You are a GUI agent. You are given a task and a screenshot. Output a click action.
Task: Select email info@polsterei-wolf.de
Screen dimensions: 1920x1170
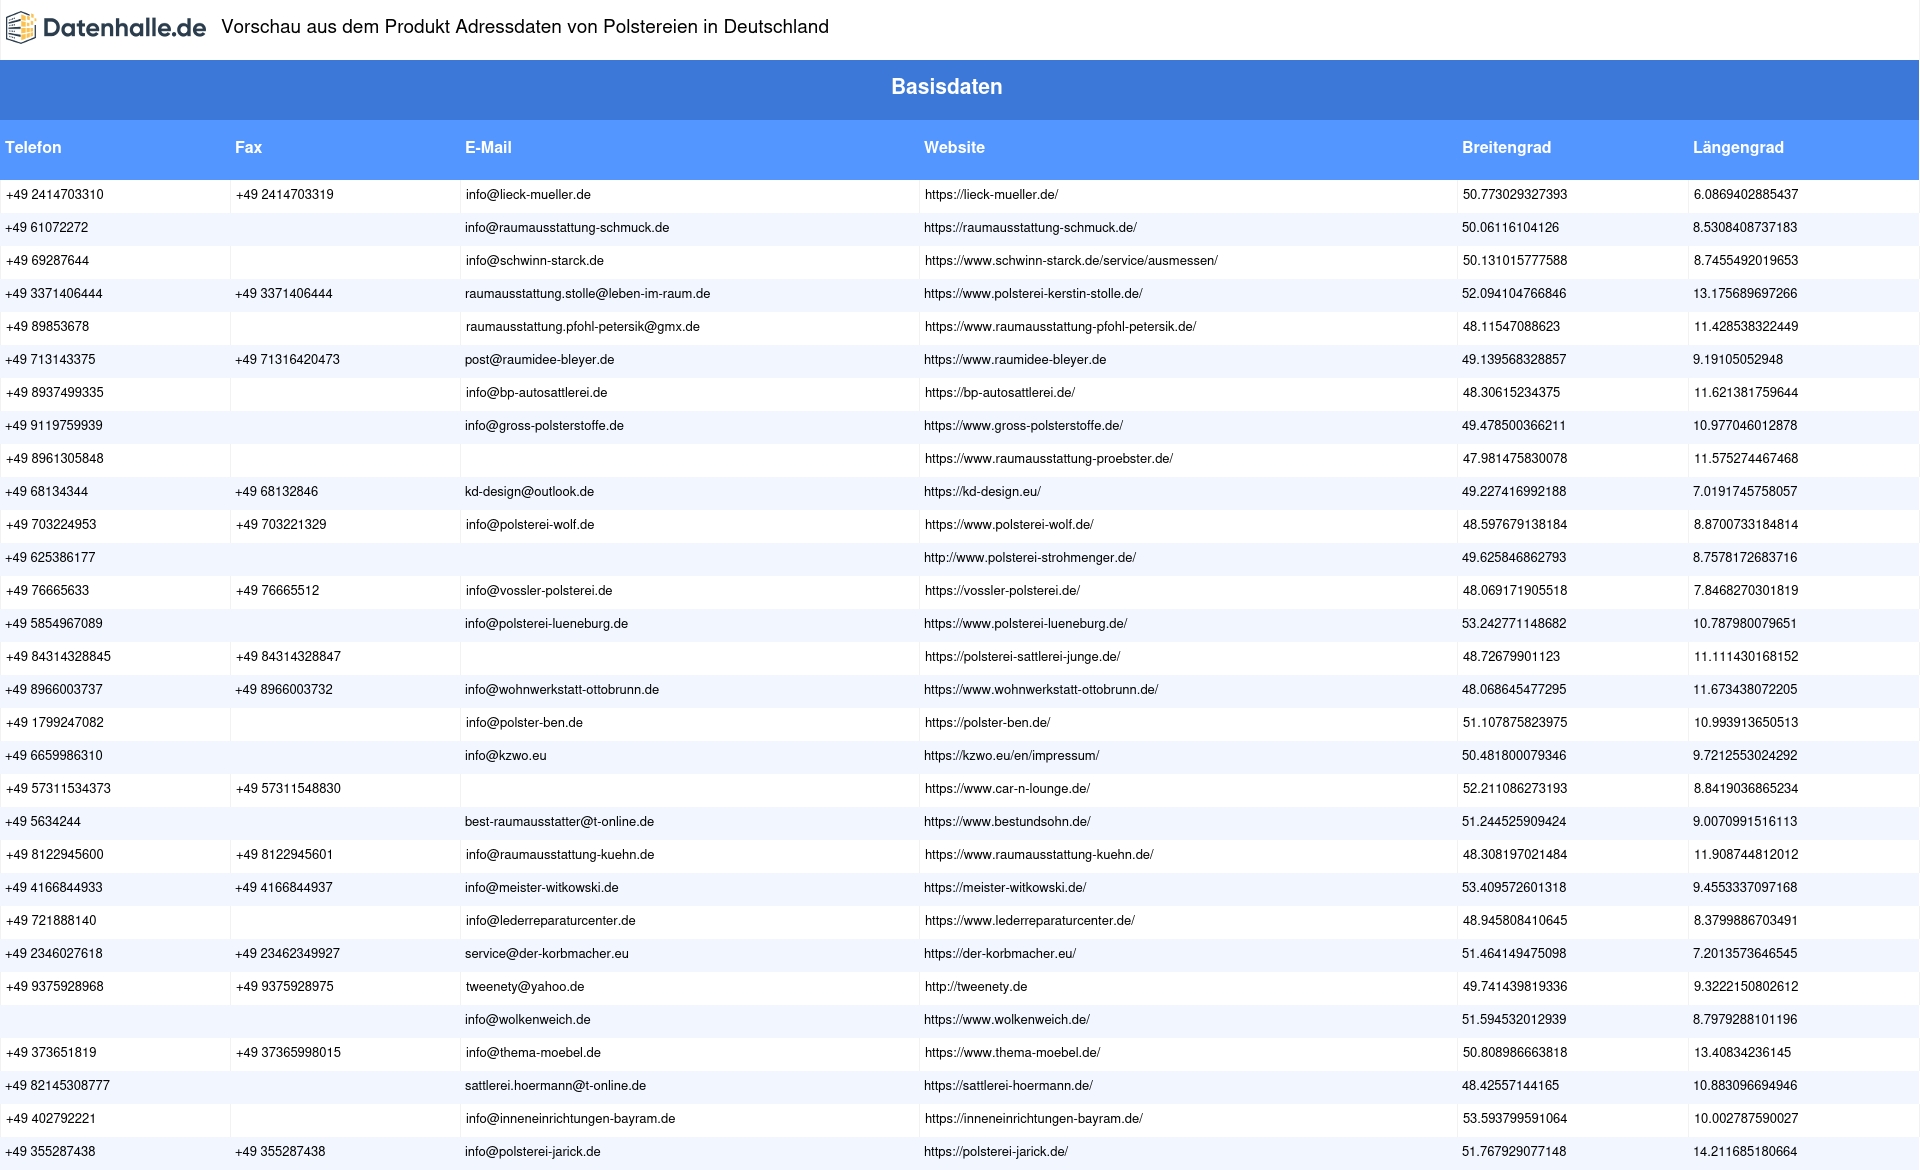tap(529, 525)
